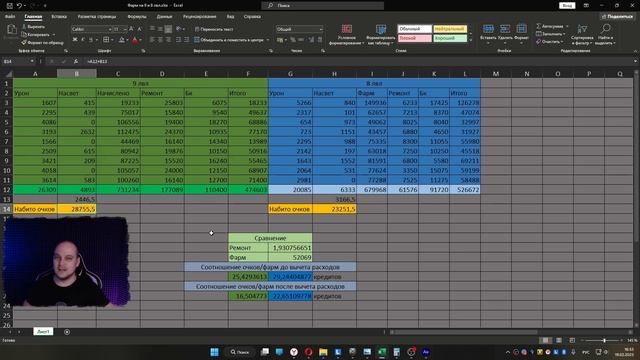Open the Clear (Очистить) dropdown
The image size is (640, 360).
[549, 42]
